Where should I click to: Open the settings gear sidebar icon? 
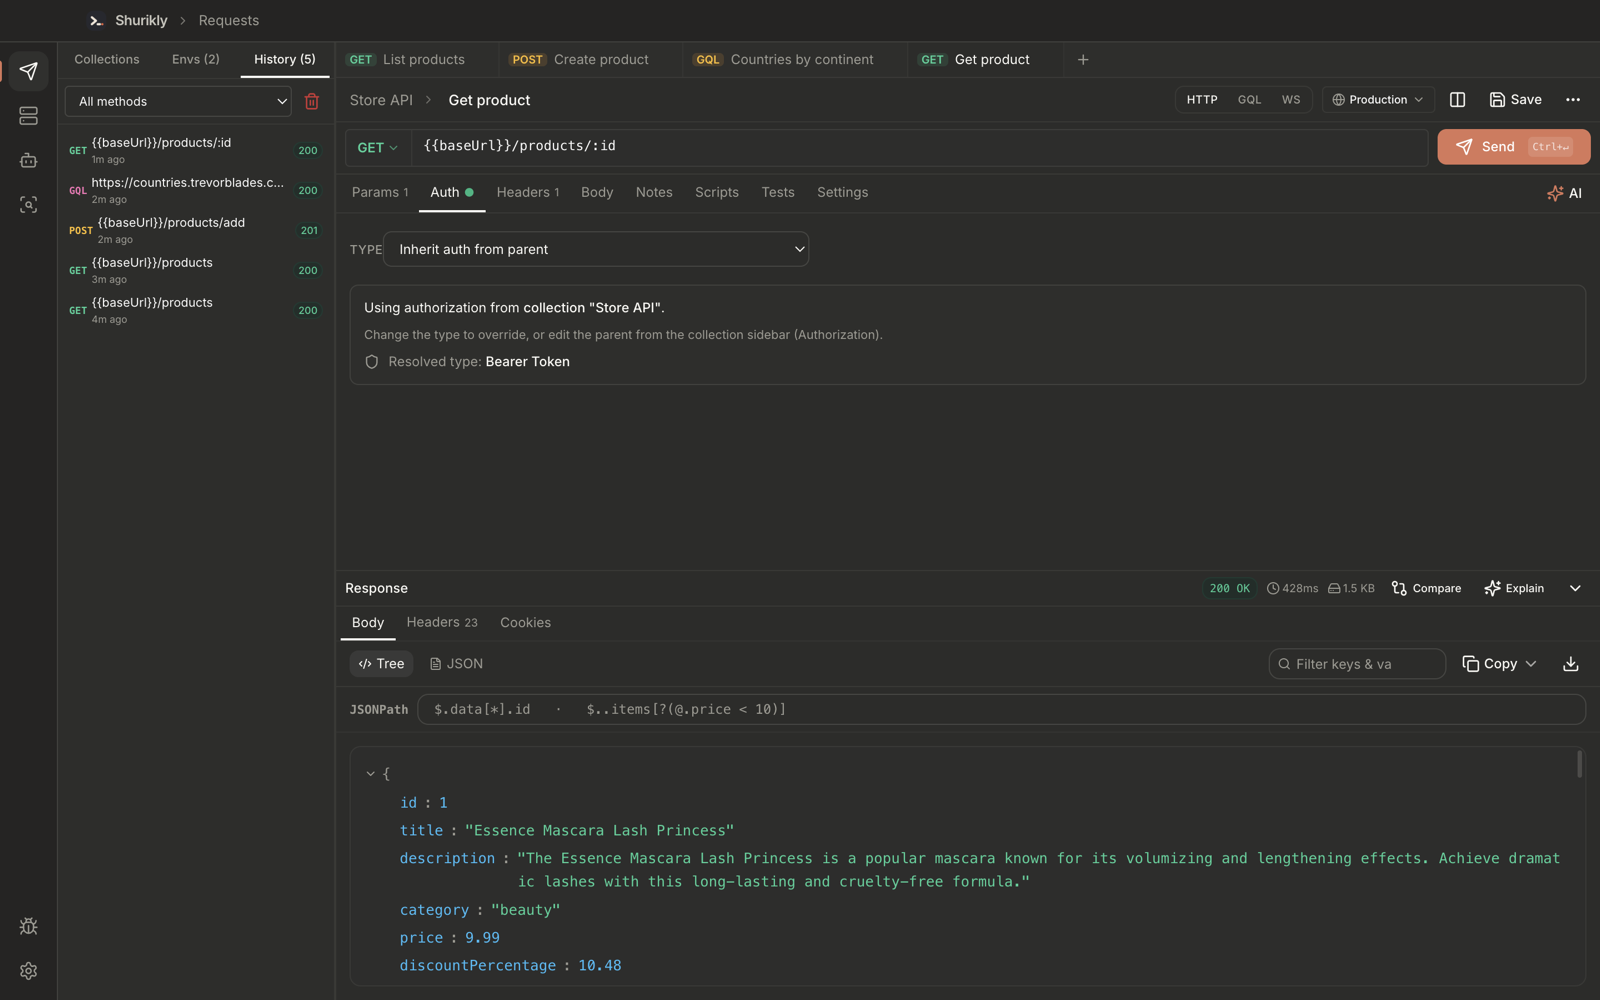(x=28, y=971)
